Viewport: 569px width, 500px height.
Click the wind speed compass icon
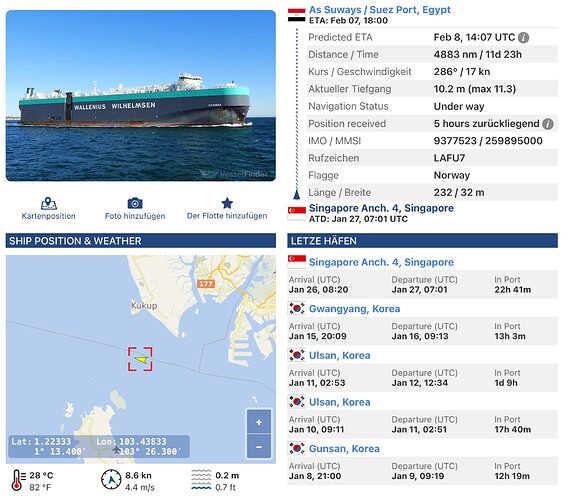pos(111,480)
